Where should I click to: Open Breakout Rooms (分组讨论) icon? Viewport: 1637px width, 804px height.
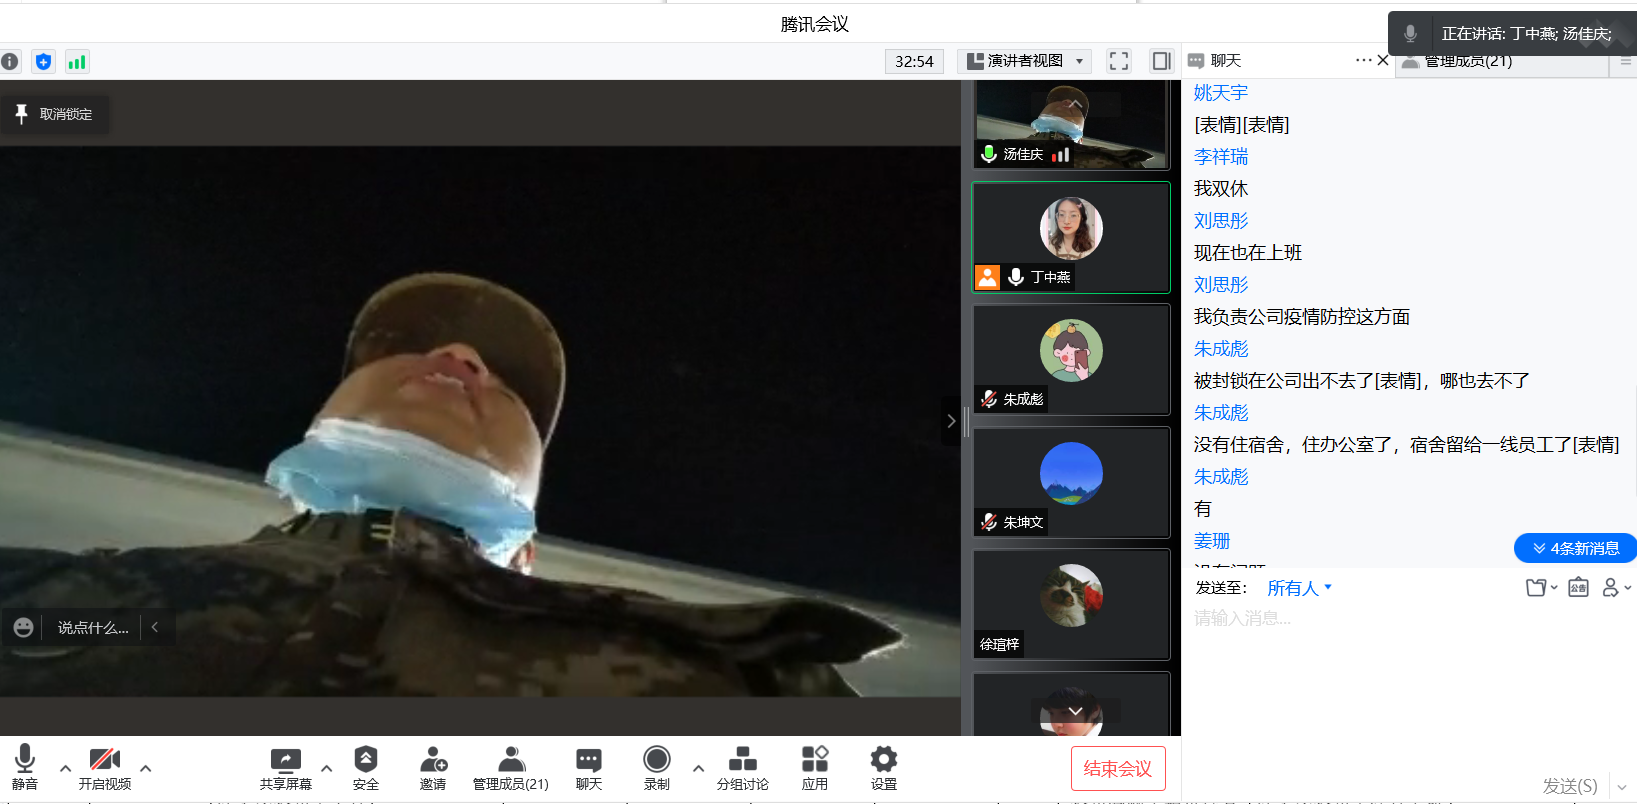pyautogui.click(x=742, y=760)
